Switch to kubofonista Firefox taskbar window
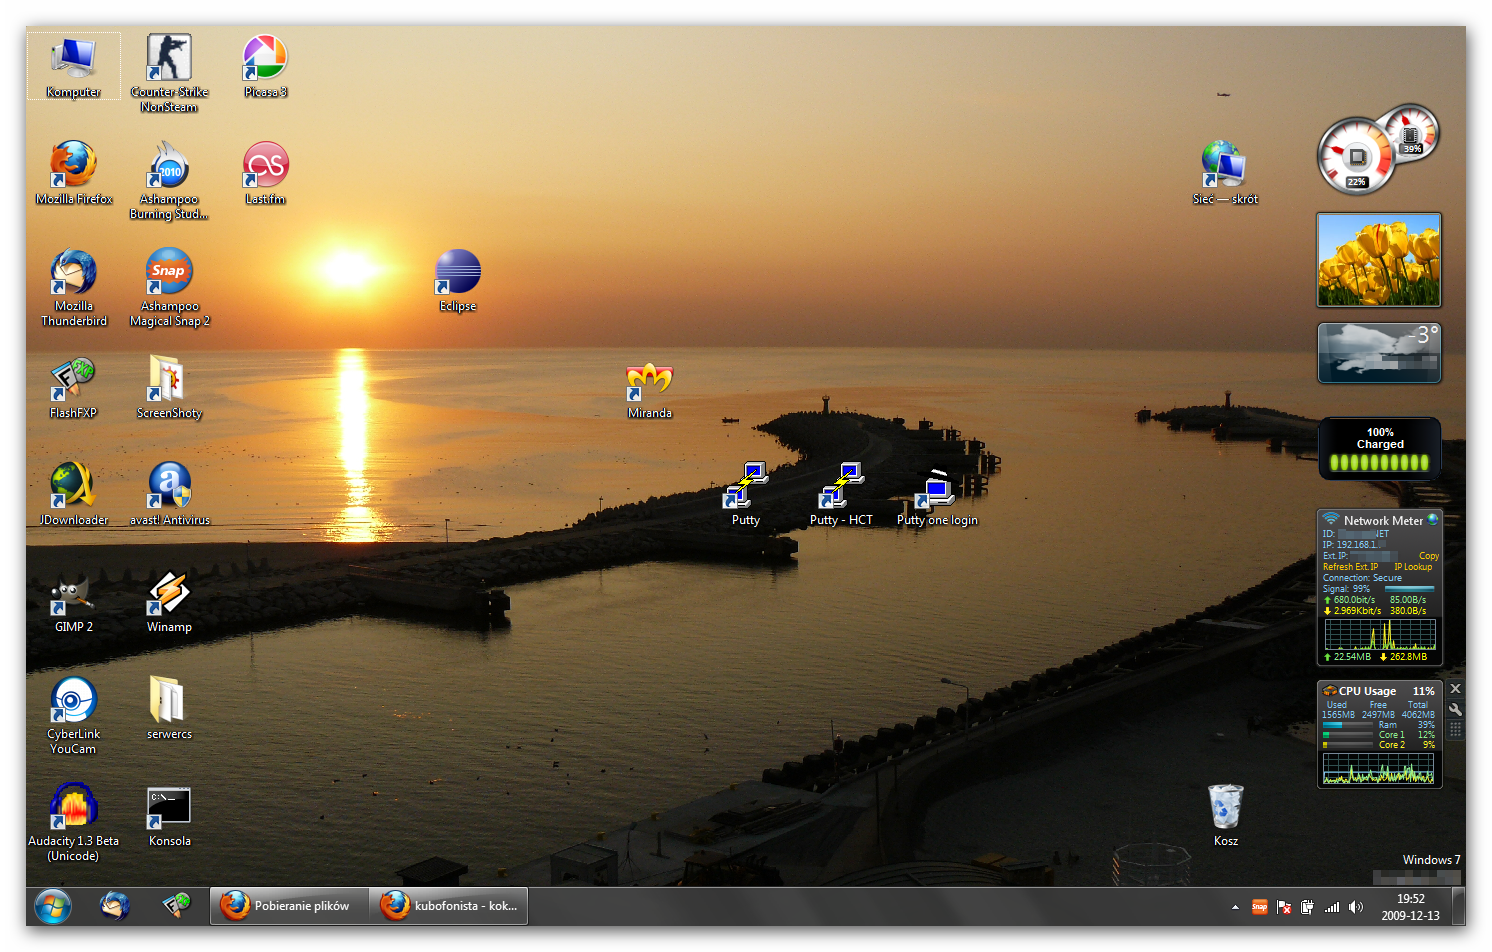Viewport: 1492px width, 952px height. click(x=450, y=906)
